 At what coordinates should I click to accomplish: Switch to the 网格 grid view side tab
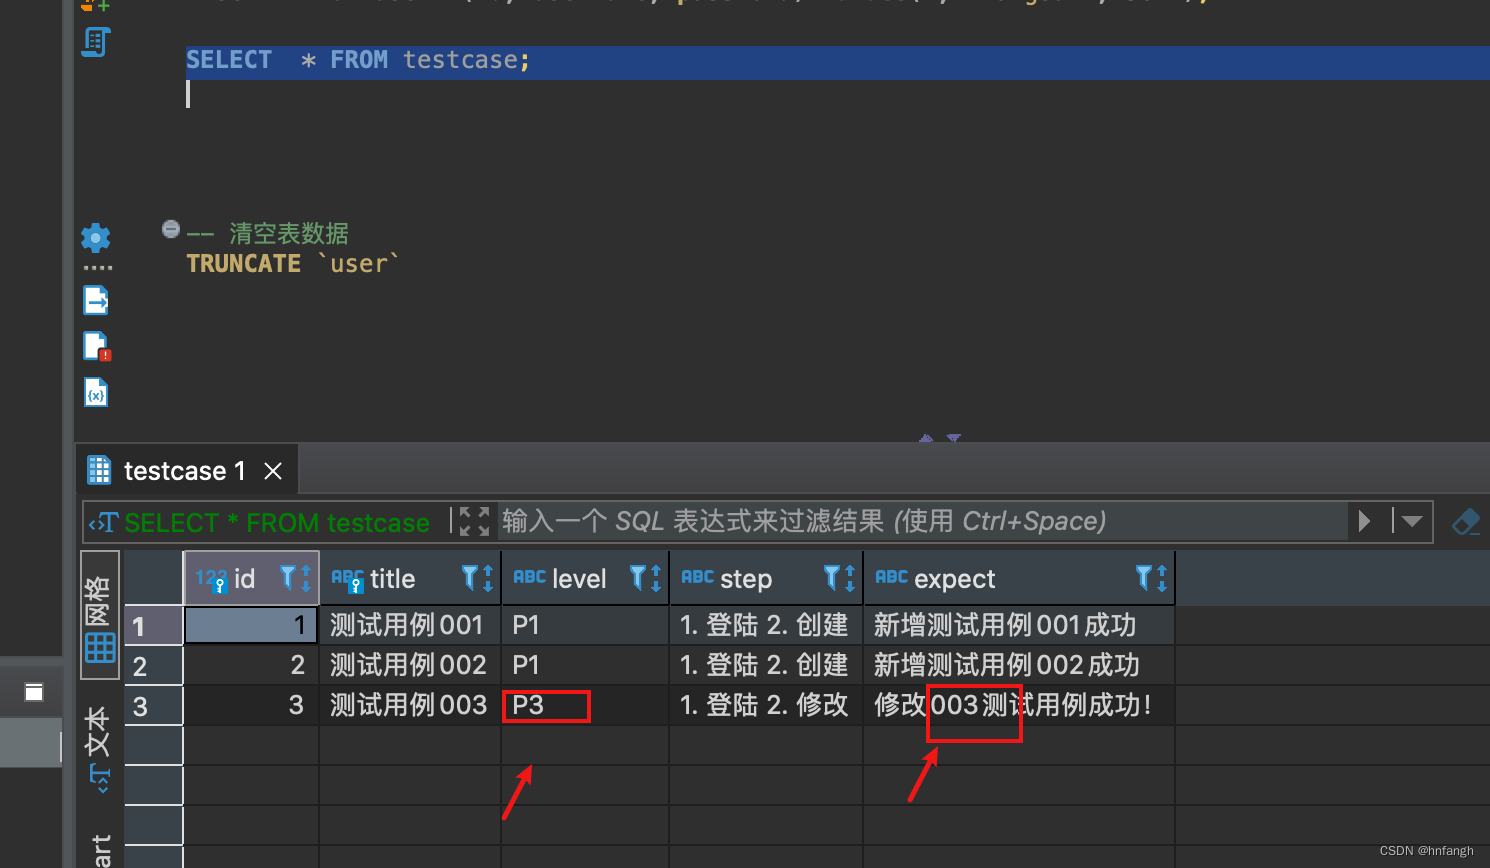click(99, 615)
